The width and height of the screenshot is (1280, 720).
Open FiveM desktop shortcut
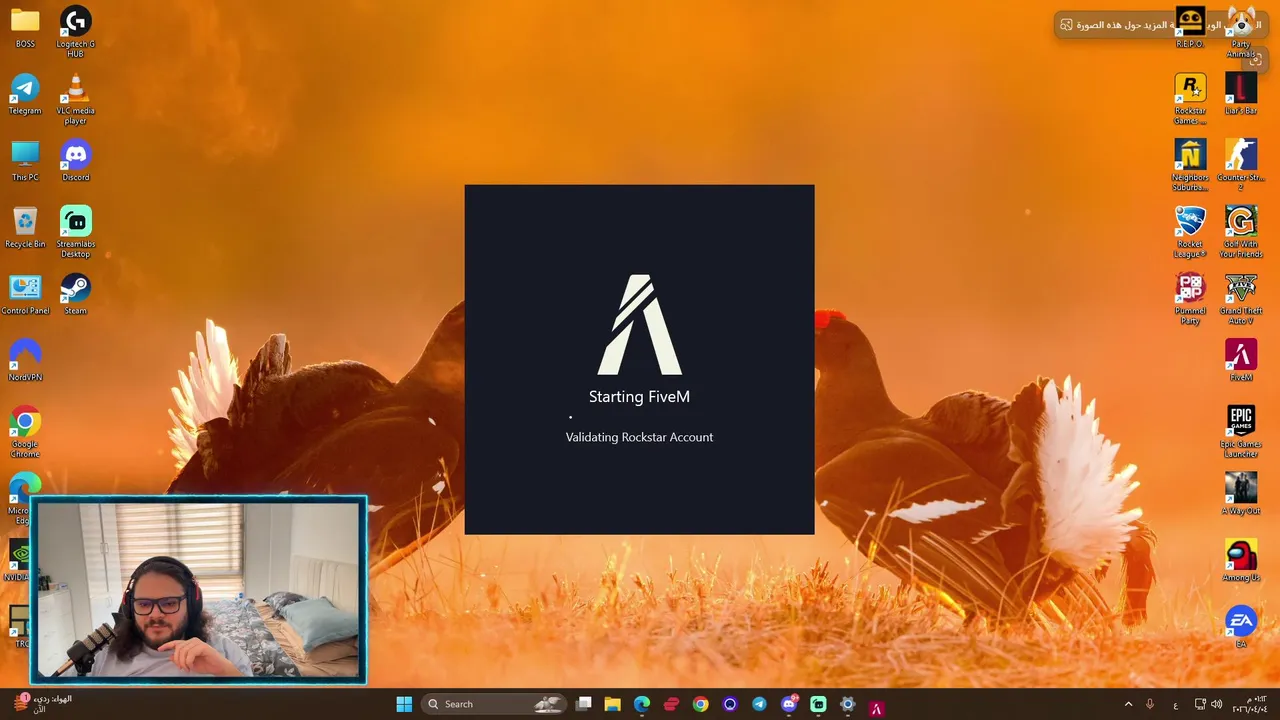click(1241, 361)
